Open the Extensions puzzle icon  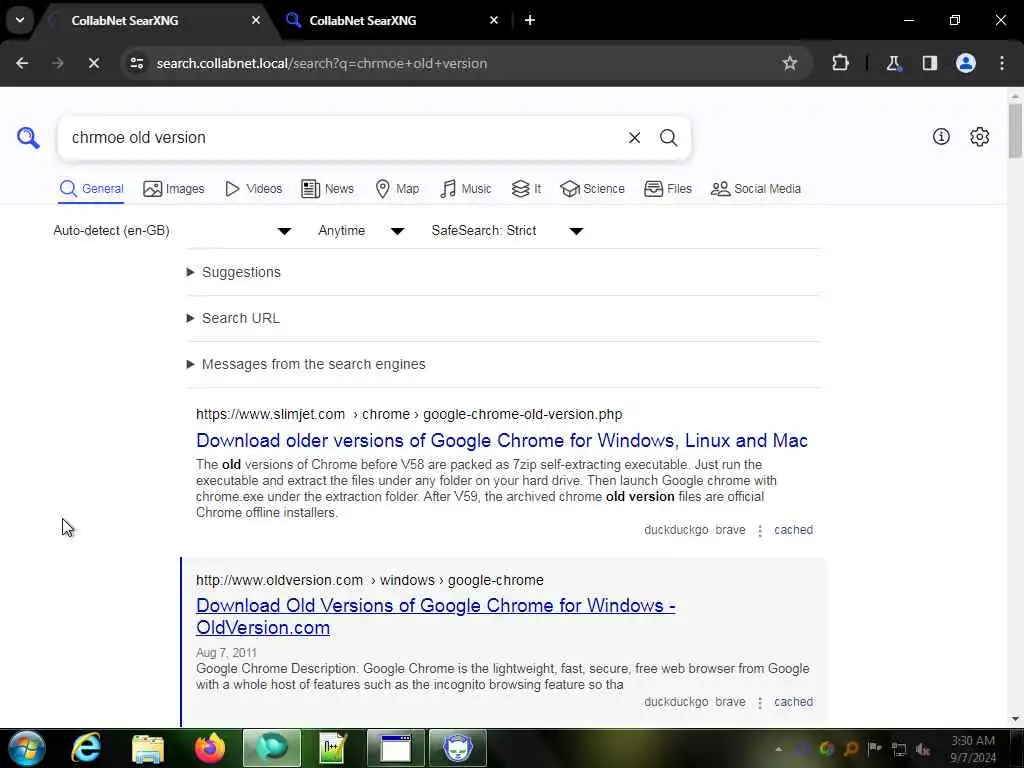840,63
